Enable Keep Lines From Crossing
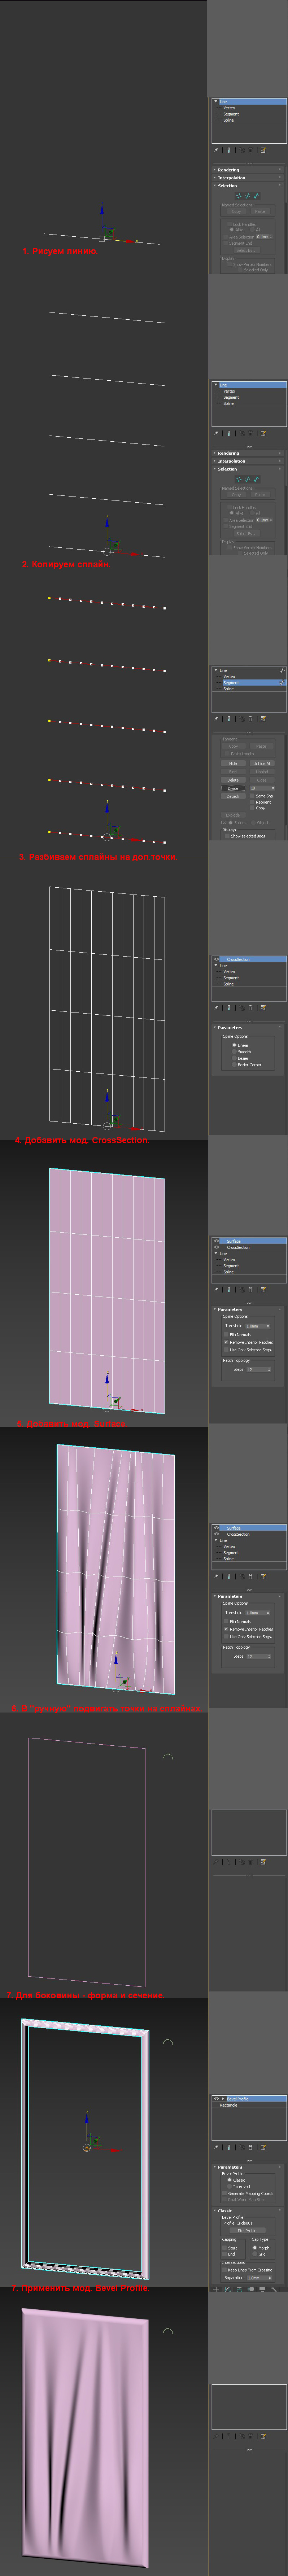288x2576 pixels. (x=225, y=2270)
